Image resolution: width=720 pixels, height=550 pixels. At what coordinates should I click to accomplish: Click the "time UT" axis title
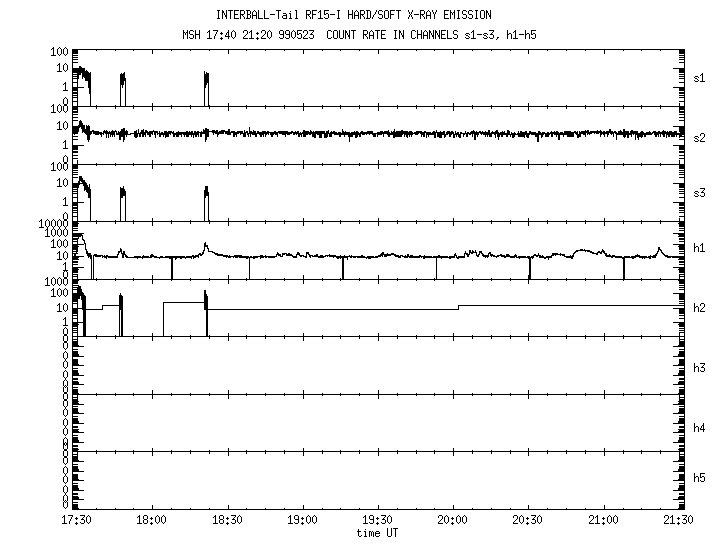tap(377, 532)
